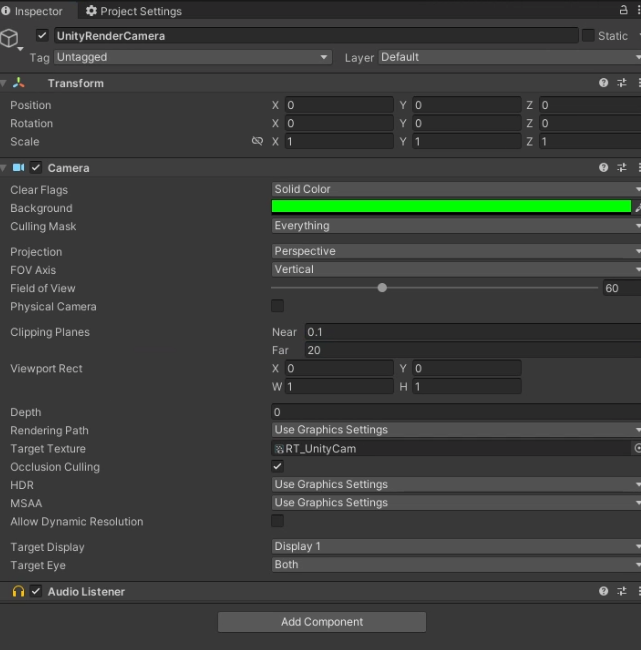641x650 pixels.
Task: Toggle the Inspector lock icon
Action: [x=623, y=10]
